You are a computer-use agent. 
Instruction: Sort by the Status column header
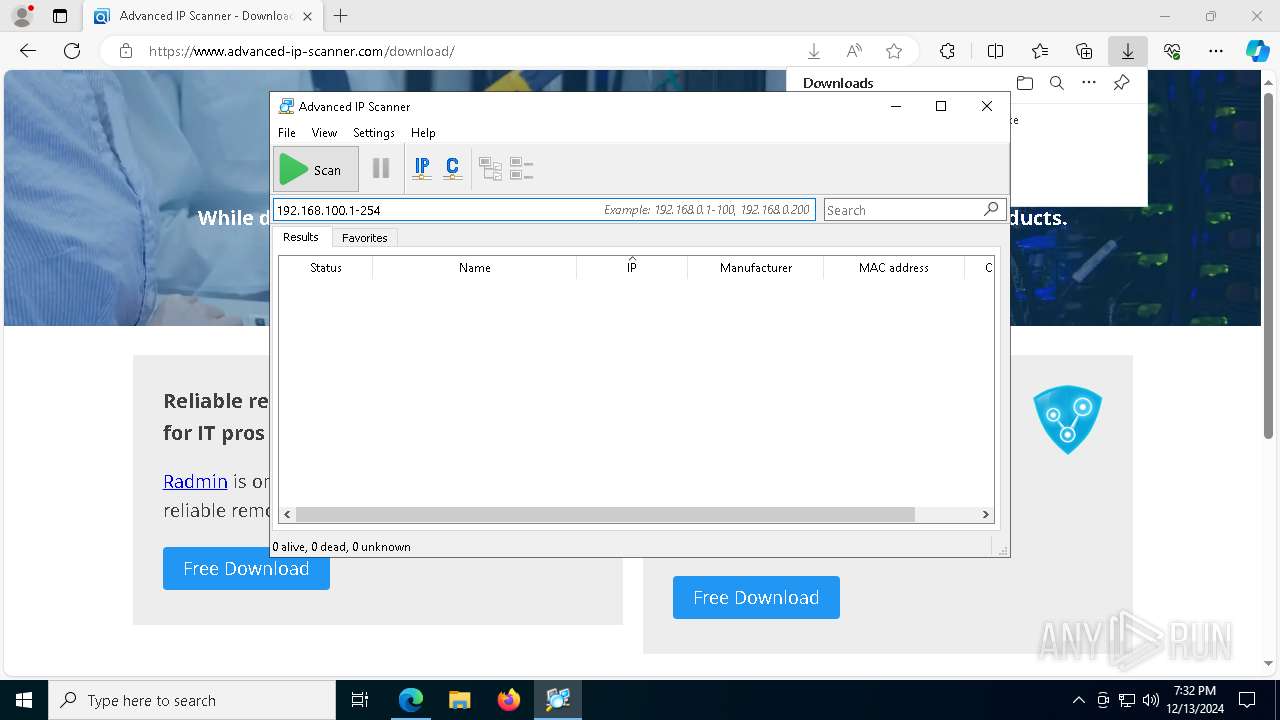pyautogui.click(x=326, y=268)
